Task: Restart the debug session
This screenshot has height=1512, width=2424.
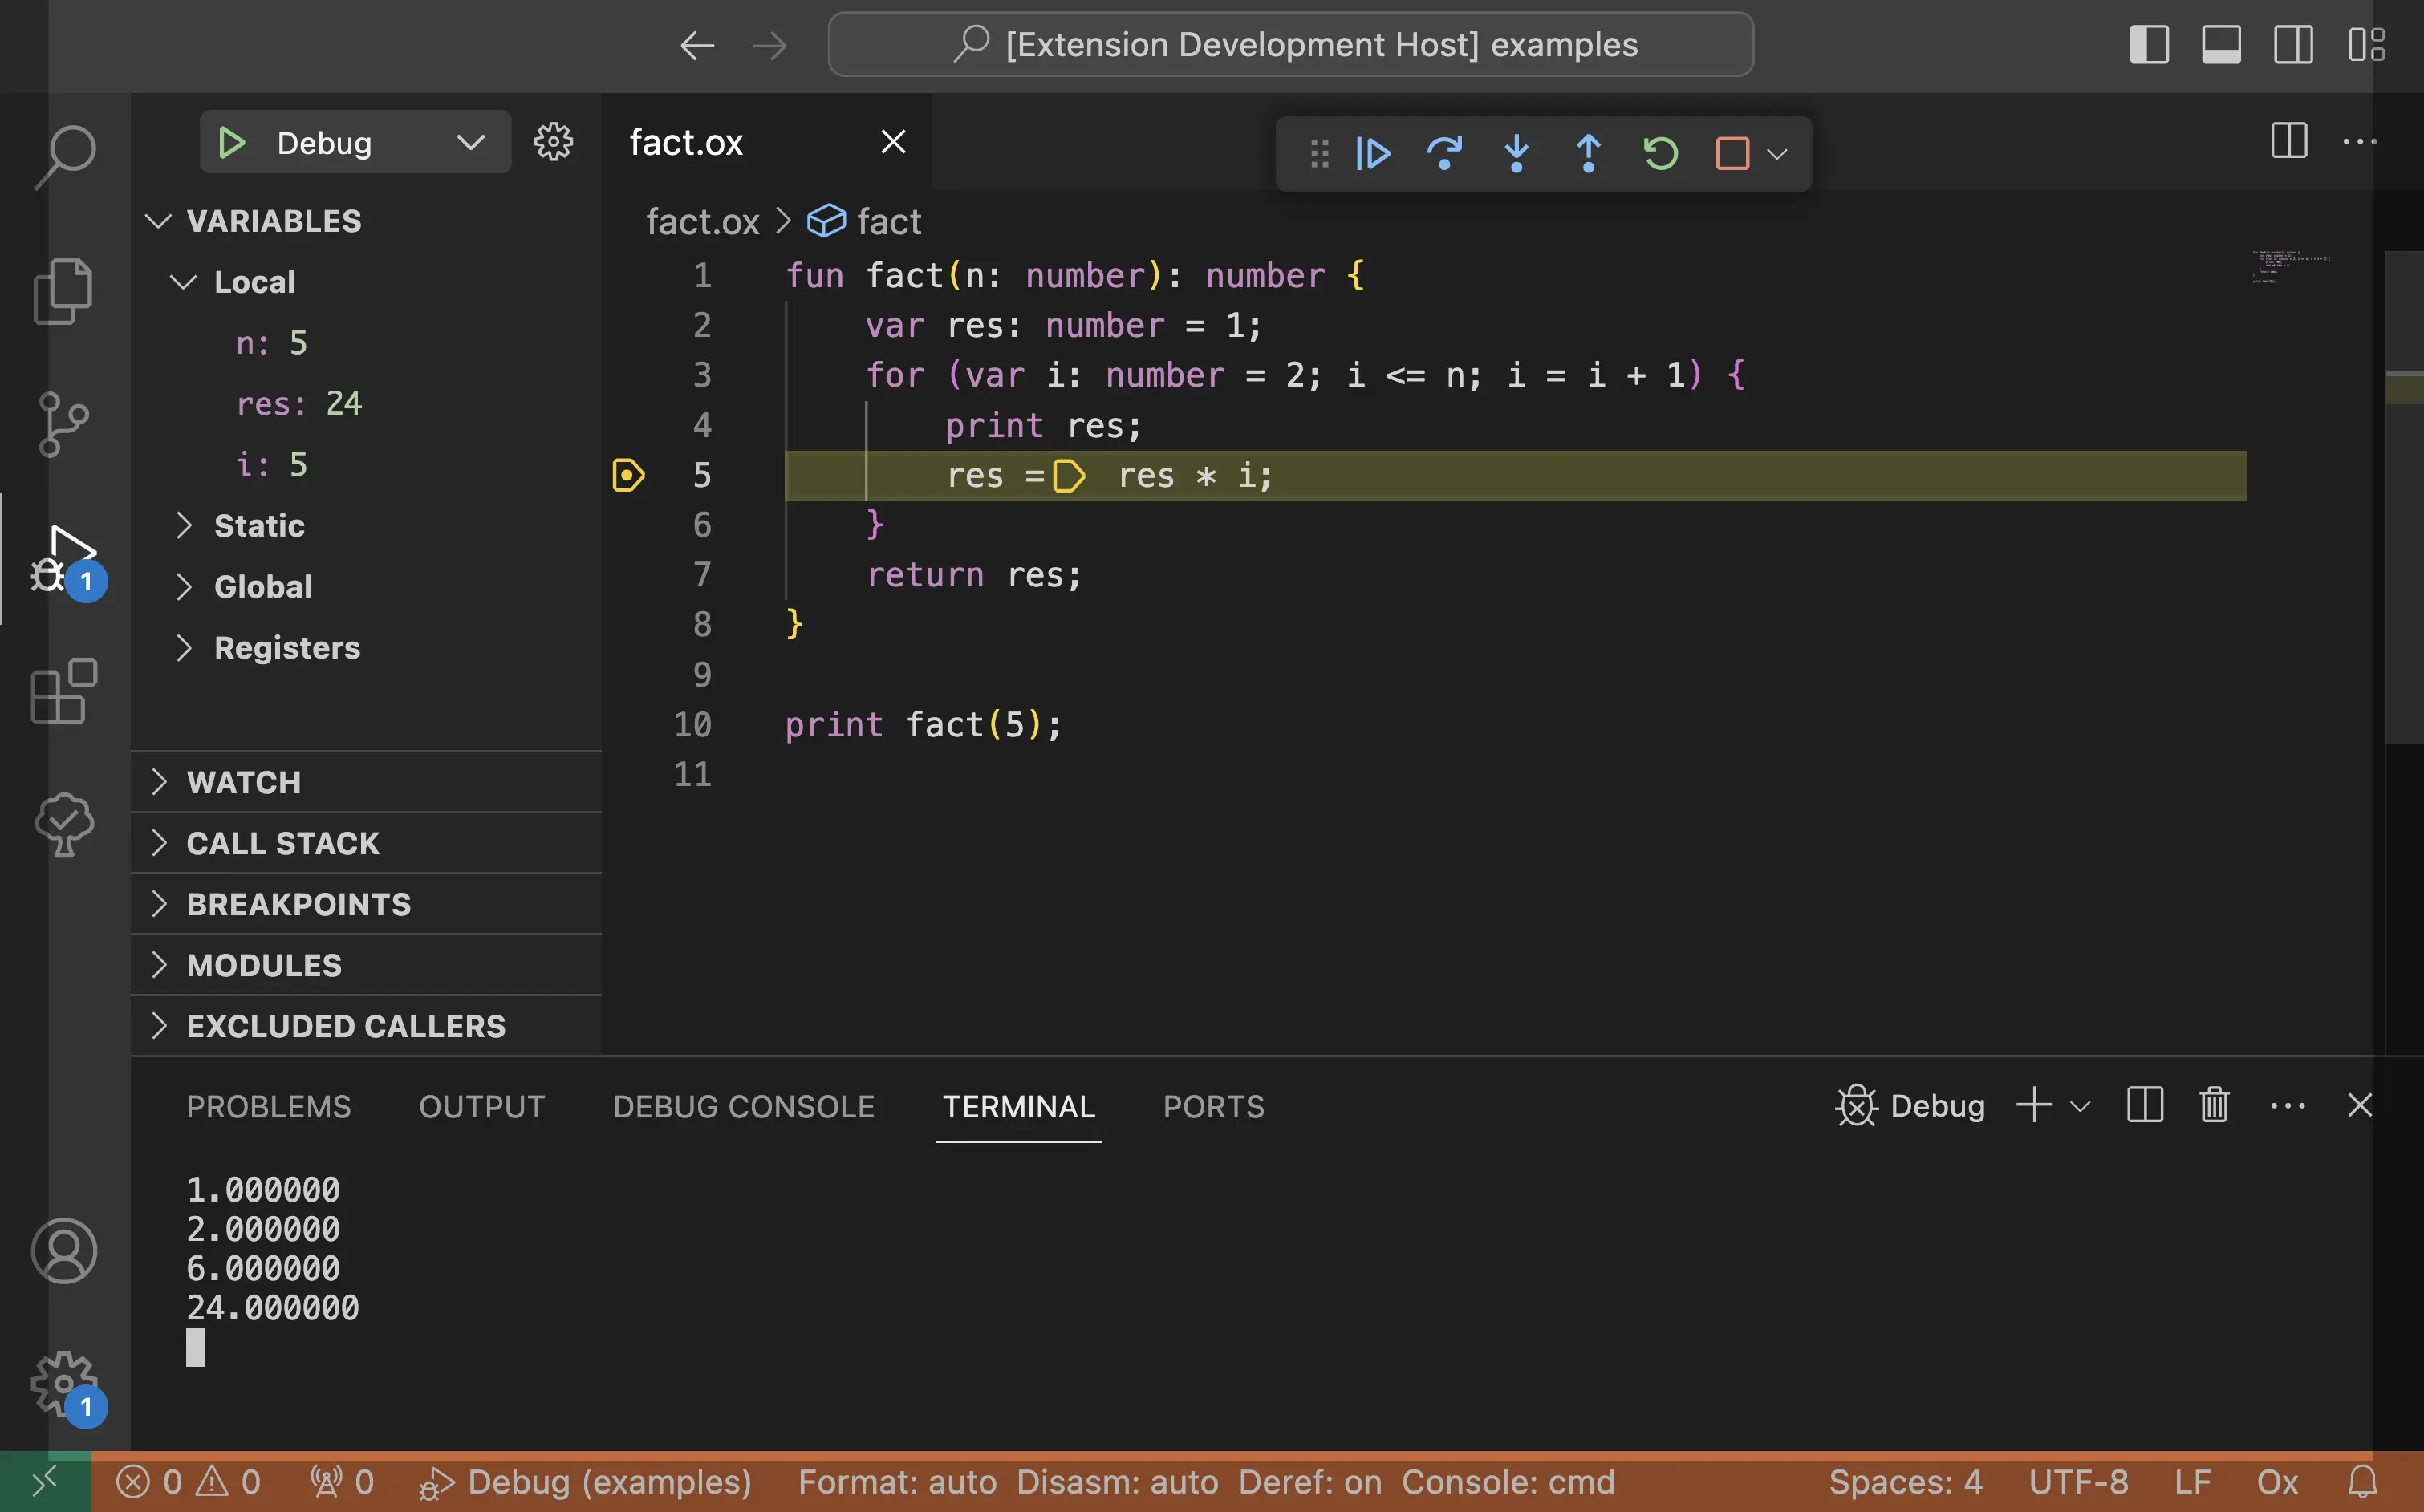Action: coord(1660,154)
